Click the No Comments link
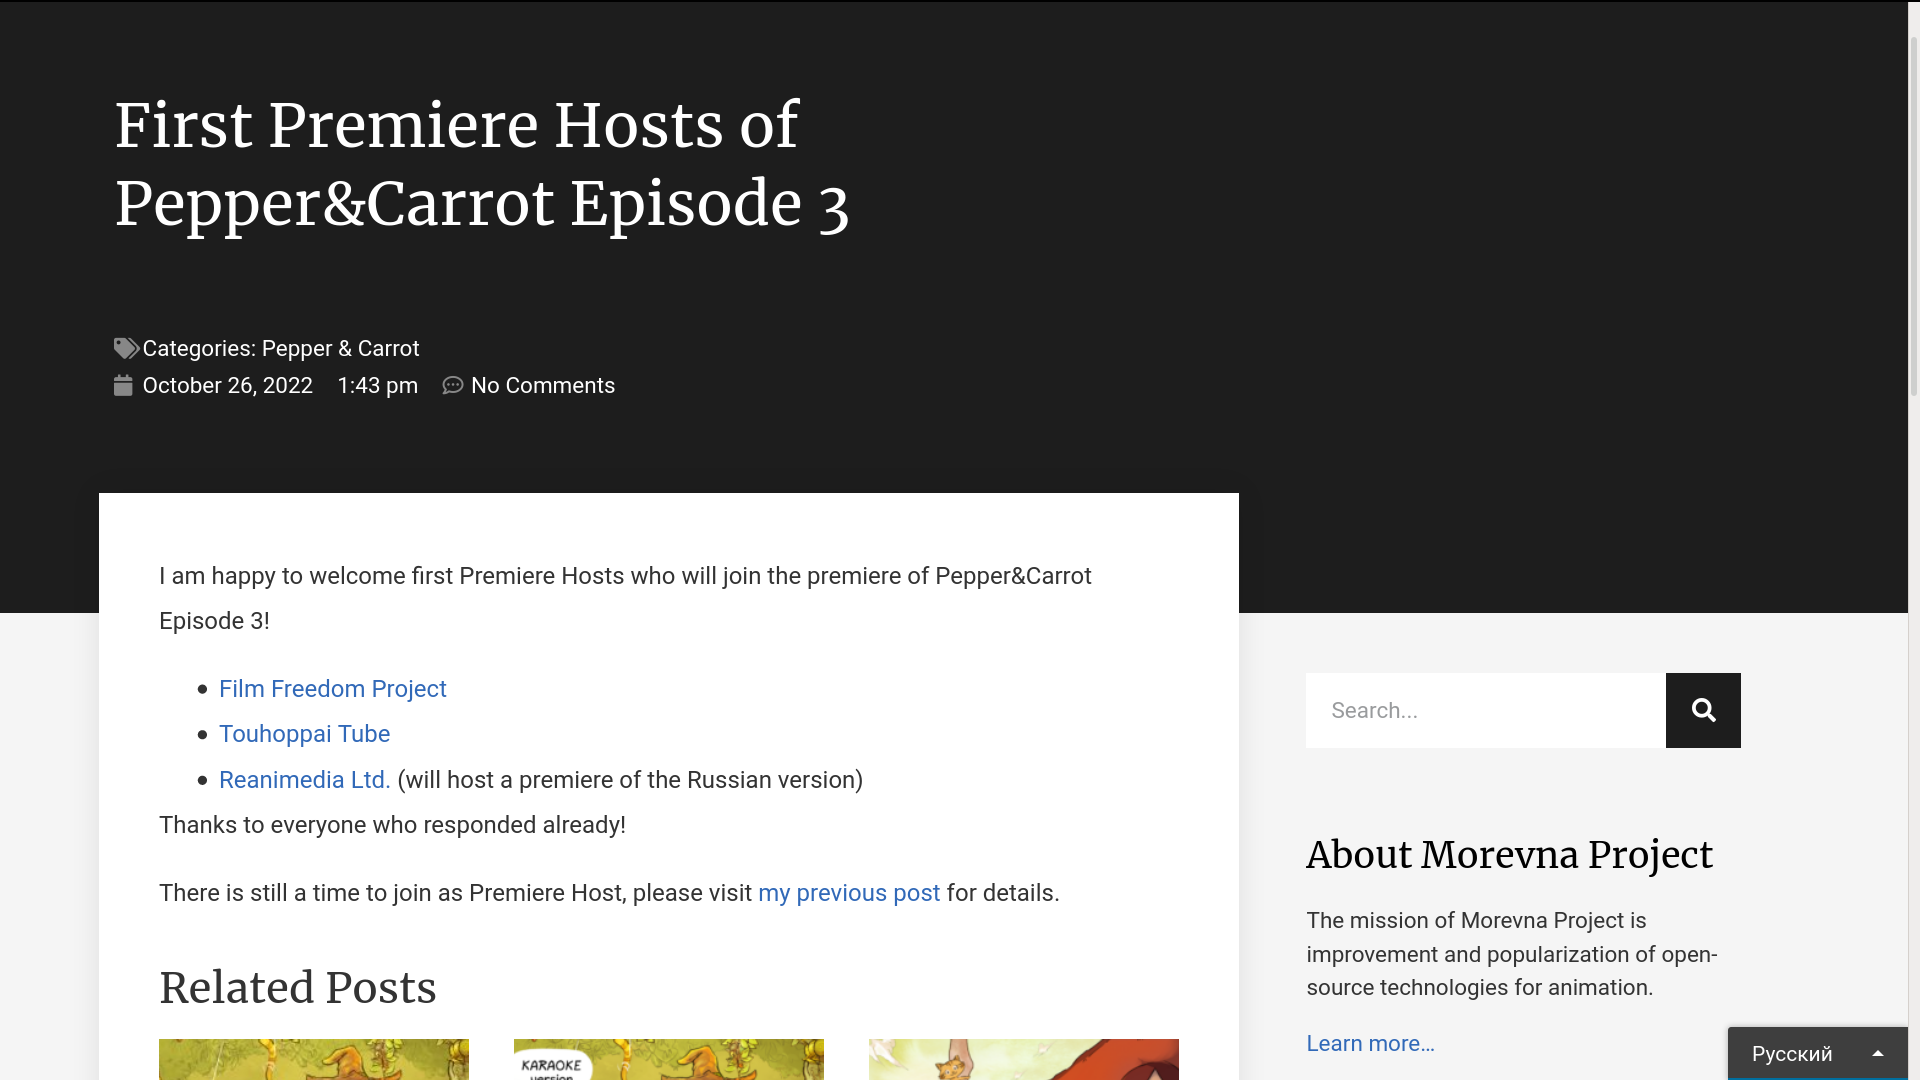The width and height of the screenshot is (1920, 1080). 542,386
